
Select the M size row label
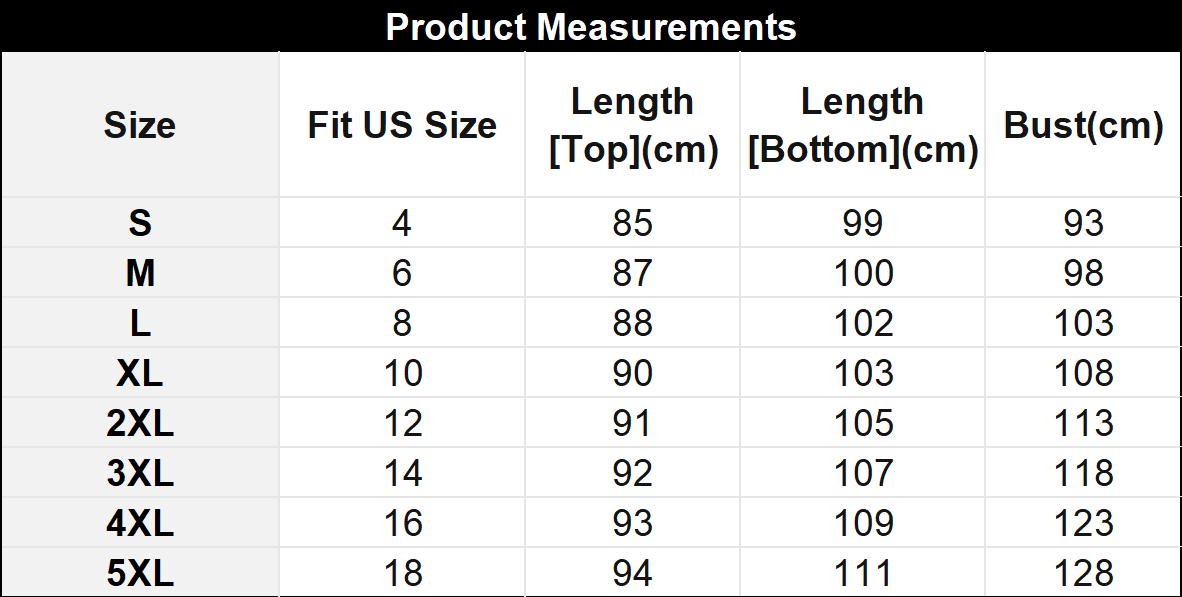[139, 273]
